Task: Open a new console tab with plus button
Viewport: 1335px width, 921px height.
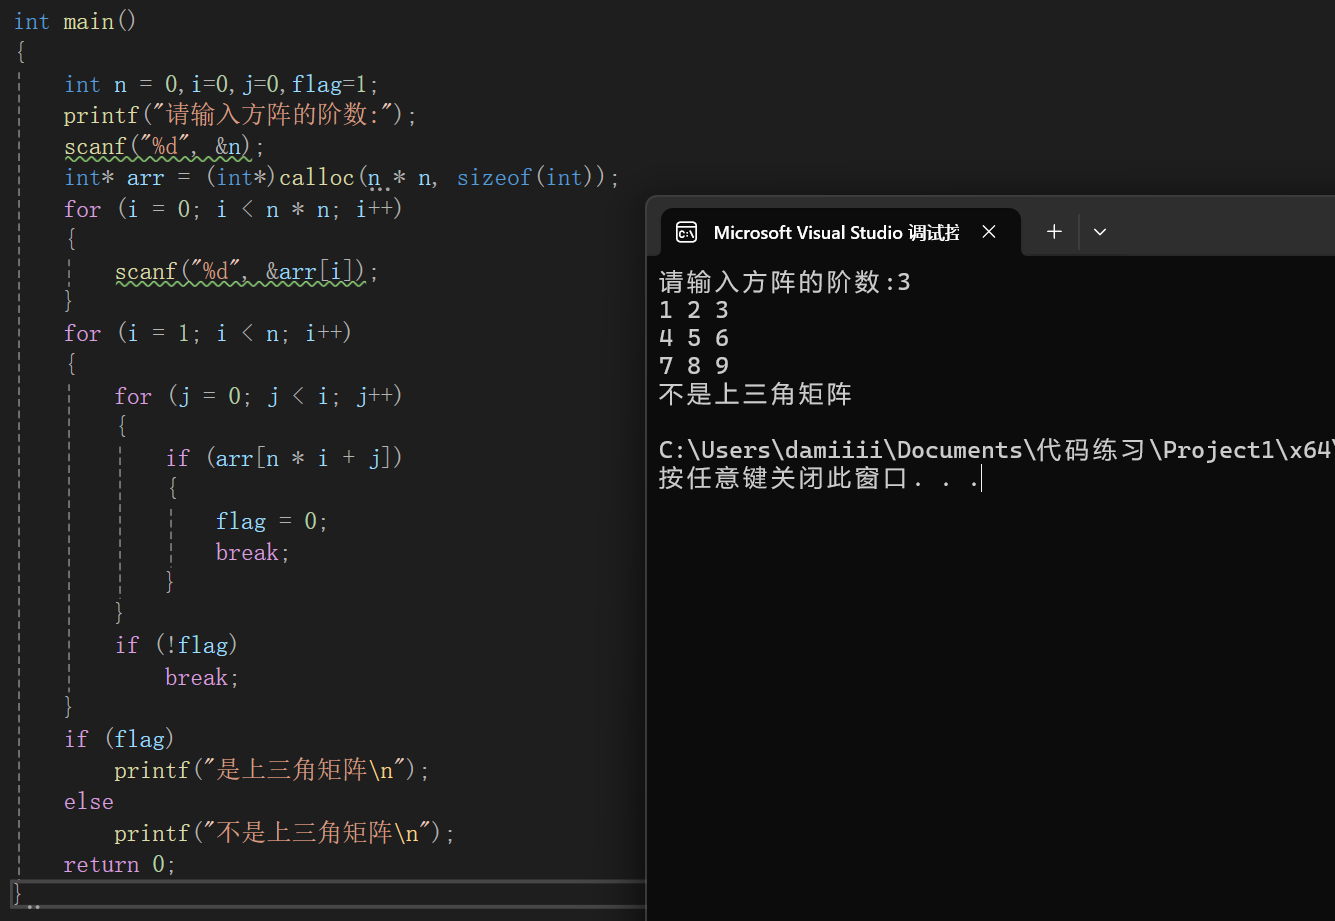Action: (x=1054, y=232)
